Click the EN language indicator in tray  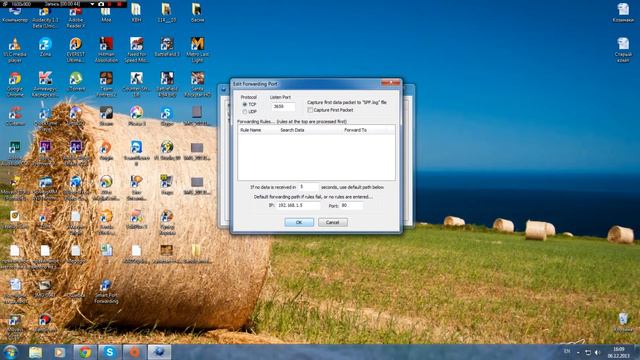(x=567, y=351)
